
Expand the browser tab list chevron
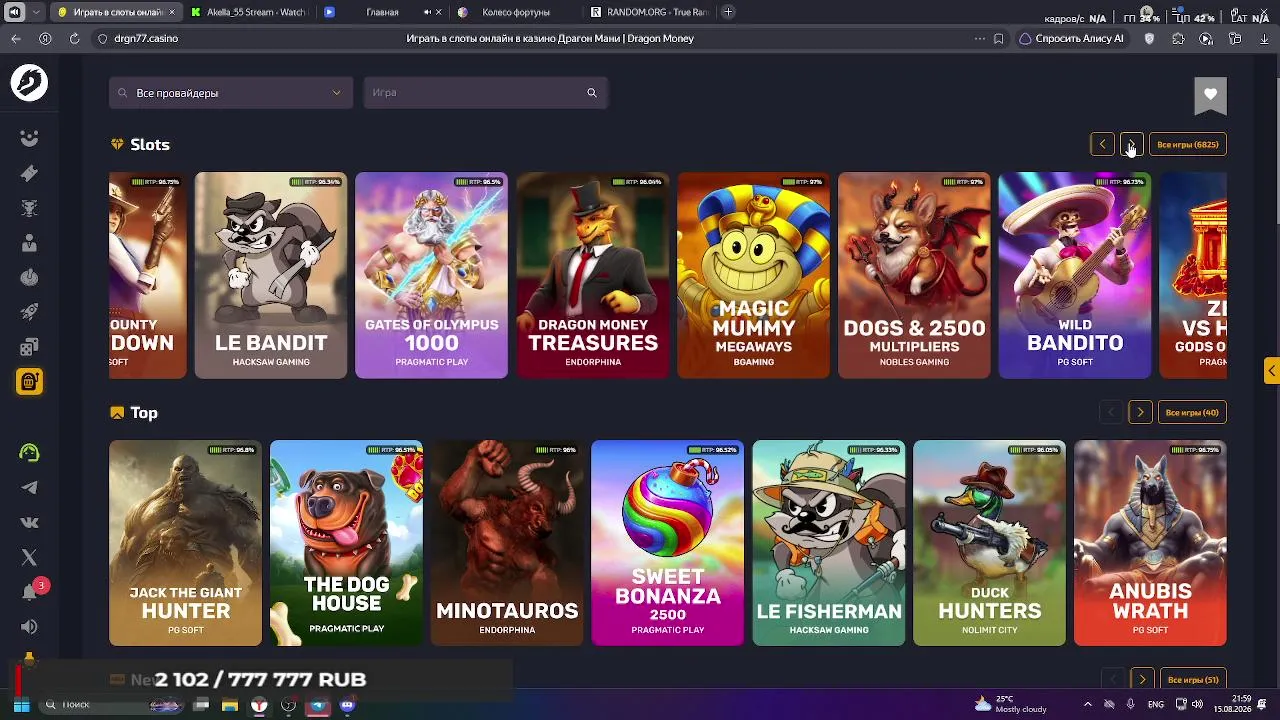pos(37,12)
